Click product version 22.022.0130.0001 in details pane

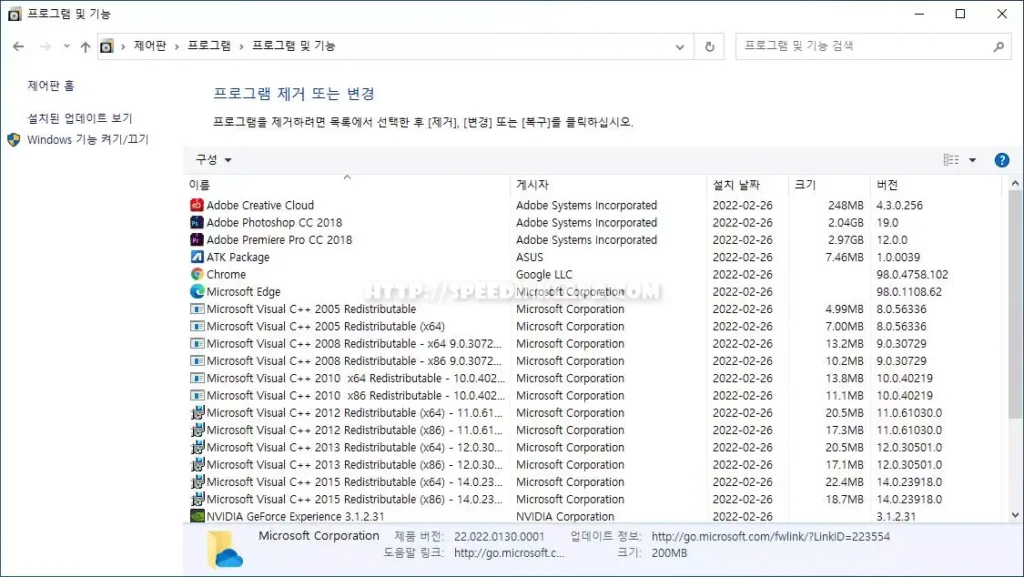click(499, 537)
